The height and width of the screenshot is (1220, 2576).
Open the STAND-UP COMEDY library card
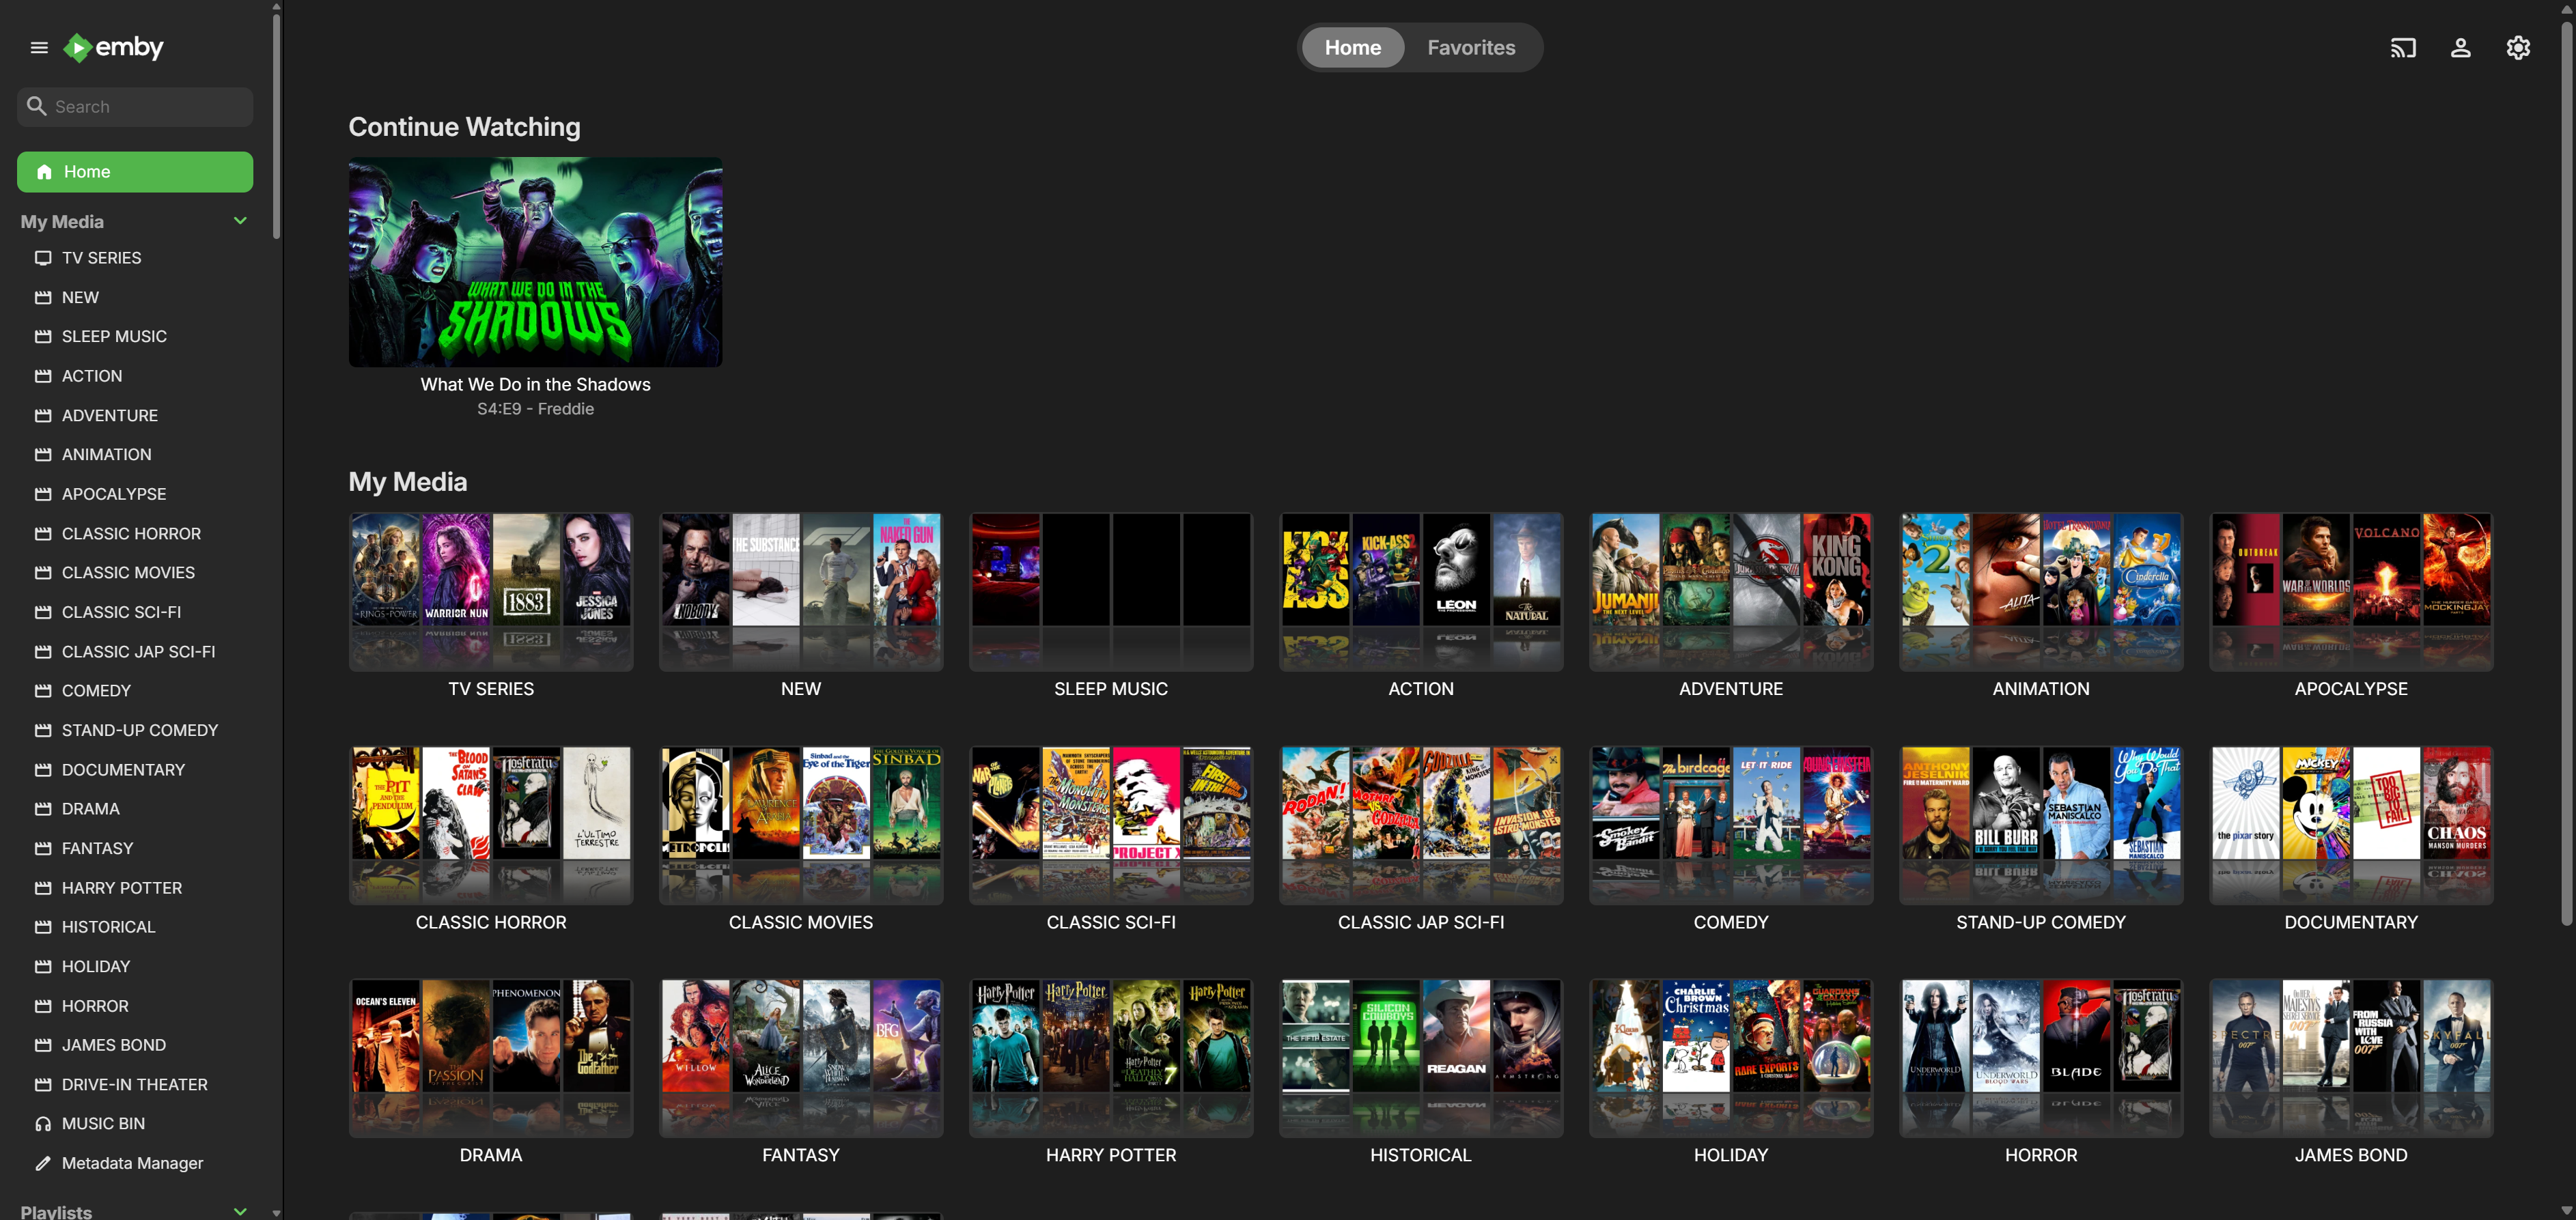pos(2040,824)
